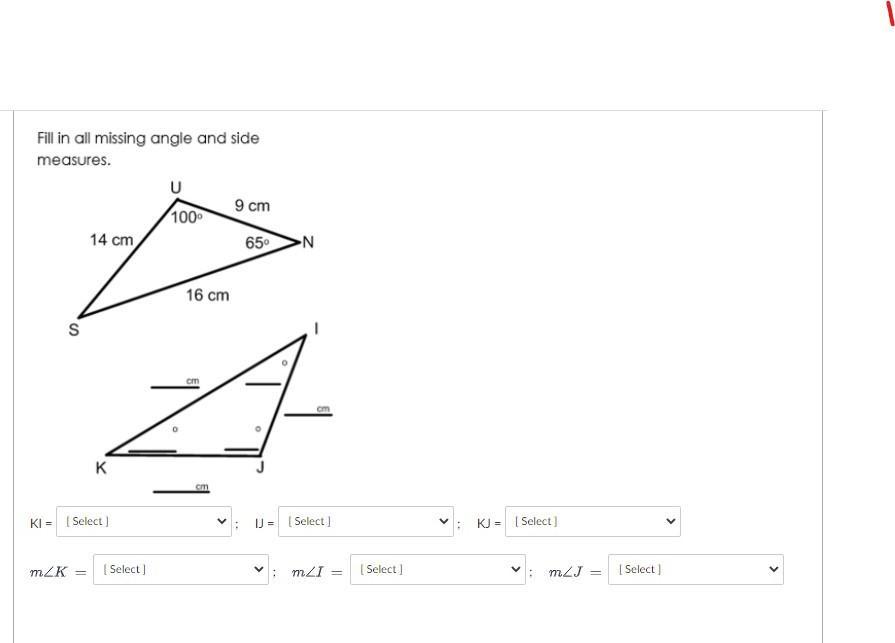This screenshot has height=643, width=895.
Task: Click the blank cm line below side KJ
Action: pos(182,489)
